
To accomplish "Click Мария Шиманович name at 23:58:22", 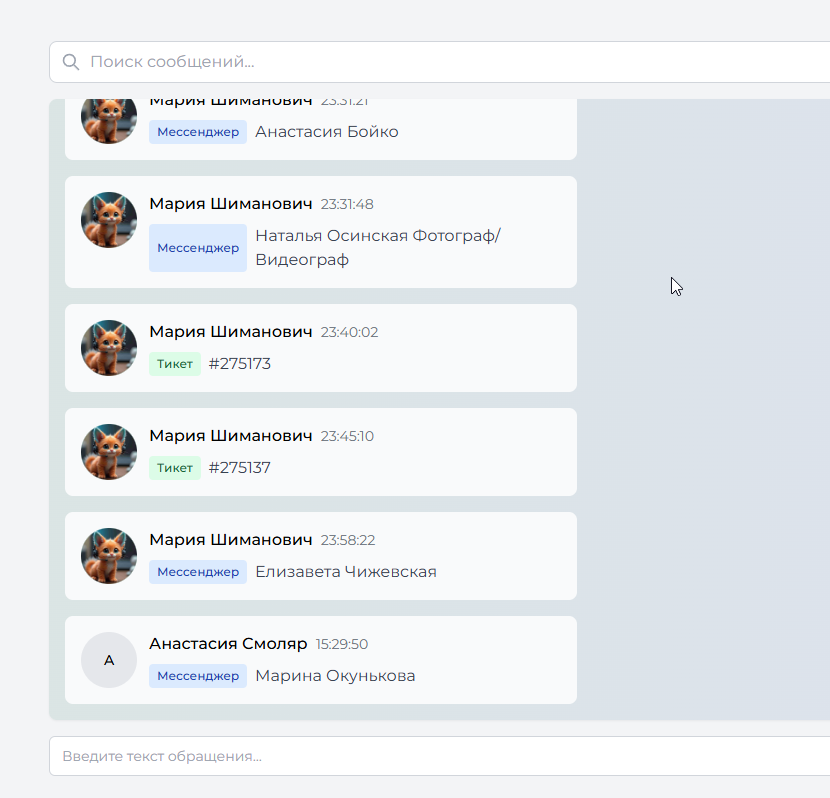I will 231,539.
